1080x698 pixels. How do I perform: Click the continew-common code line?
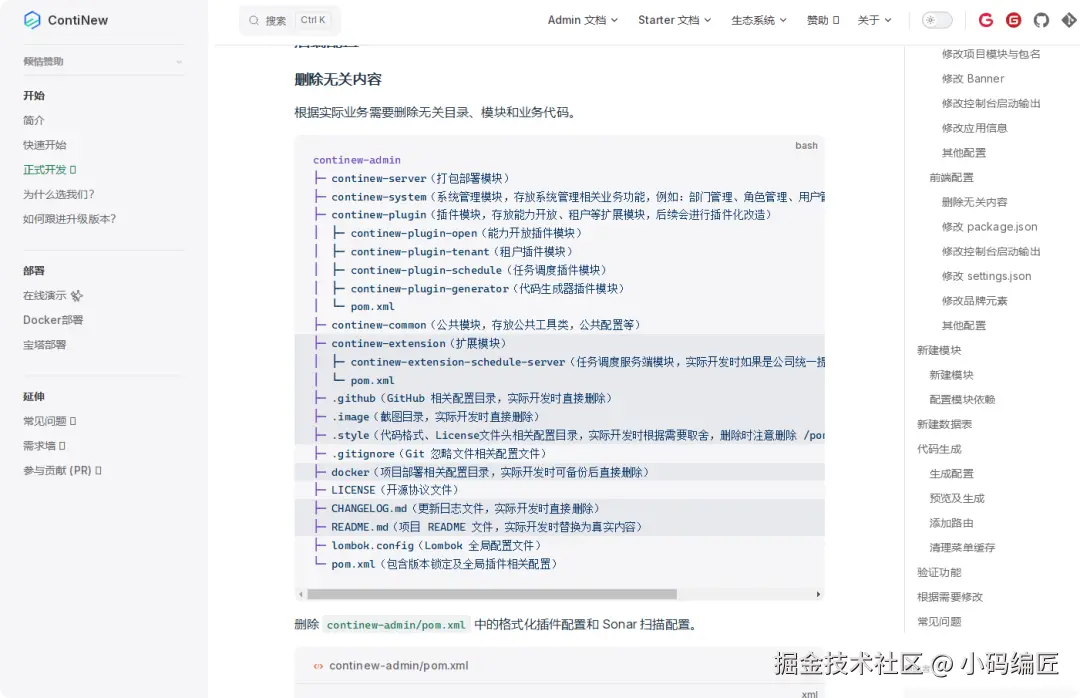(477, 325)
